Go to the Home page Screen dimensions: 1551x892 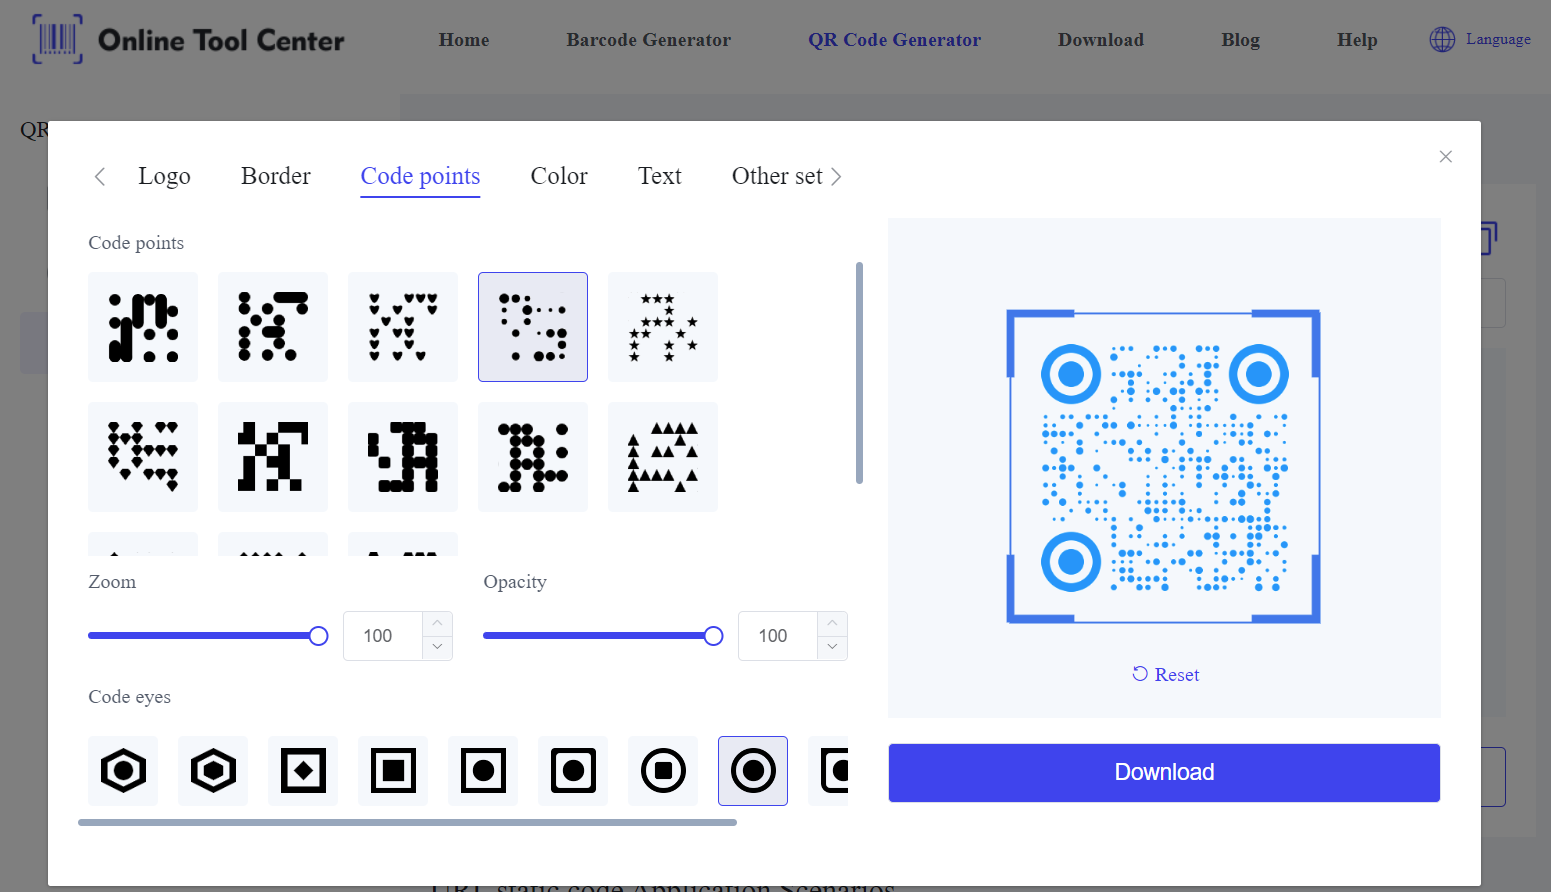point(464,40)
